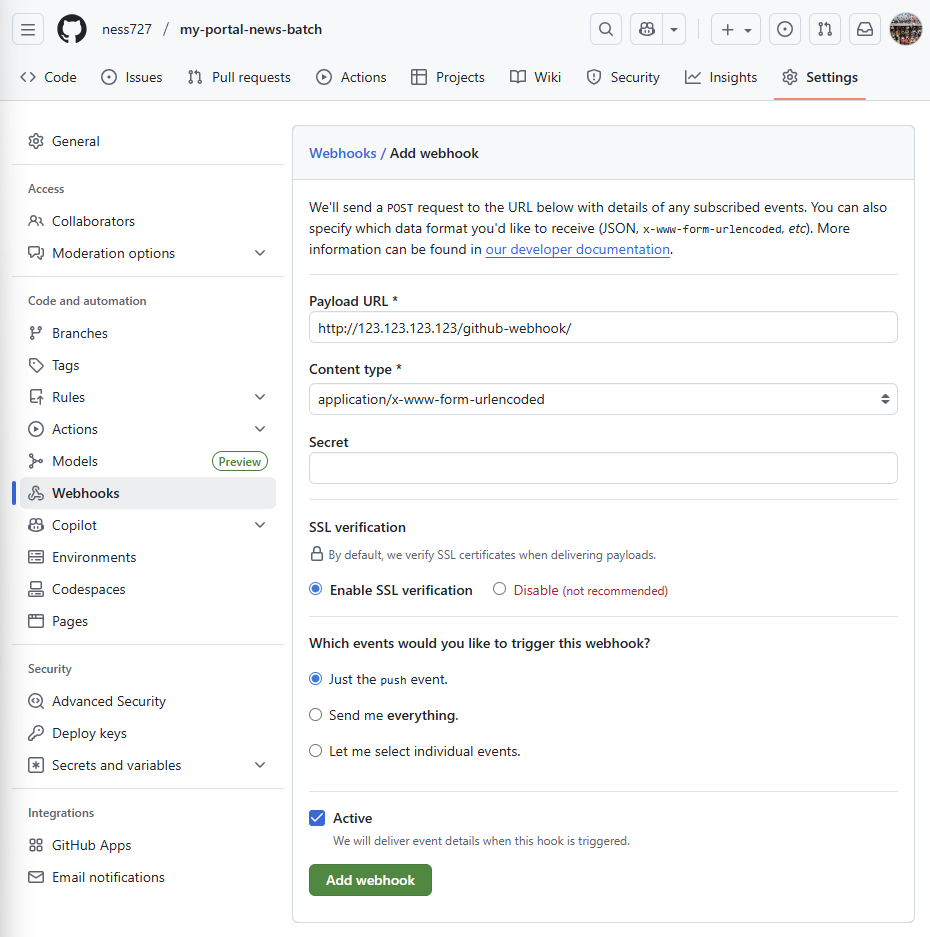This screenshot has width=930, height=937.
Task: Click into the Secret field
Action: 603,468
